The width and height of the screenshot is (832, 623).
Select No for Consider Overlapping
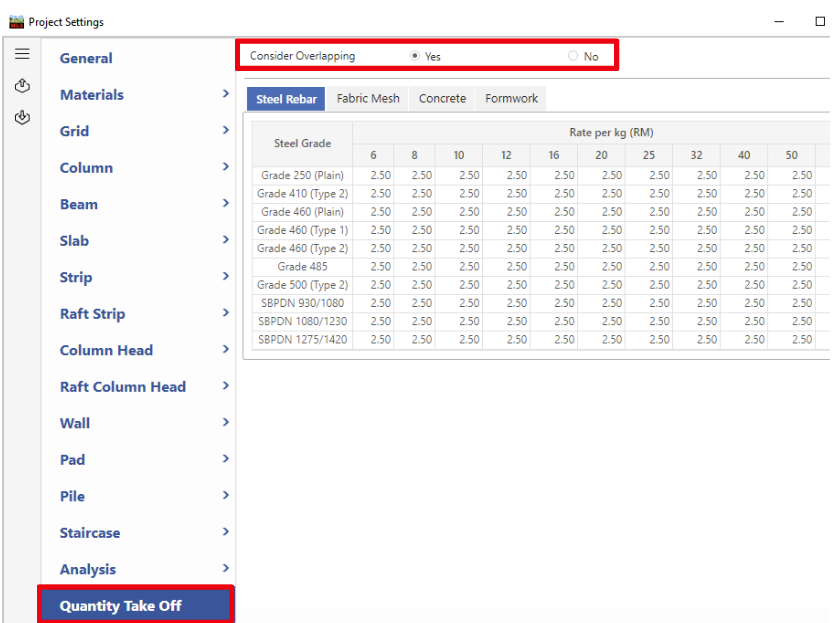573,56
